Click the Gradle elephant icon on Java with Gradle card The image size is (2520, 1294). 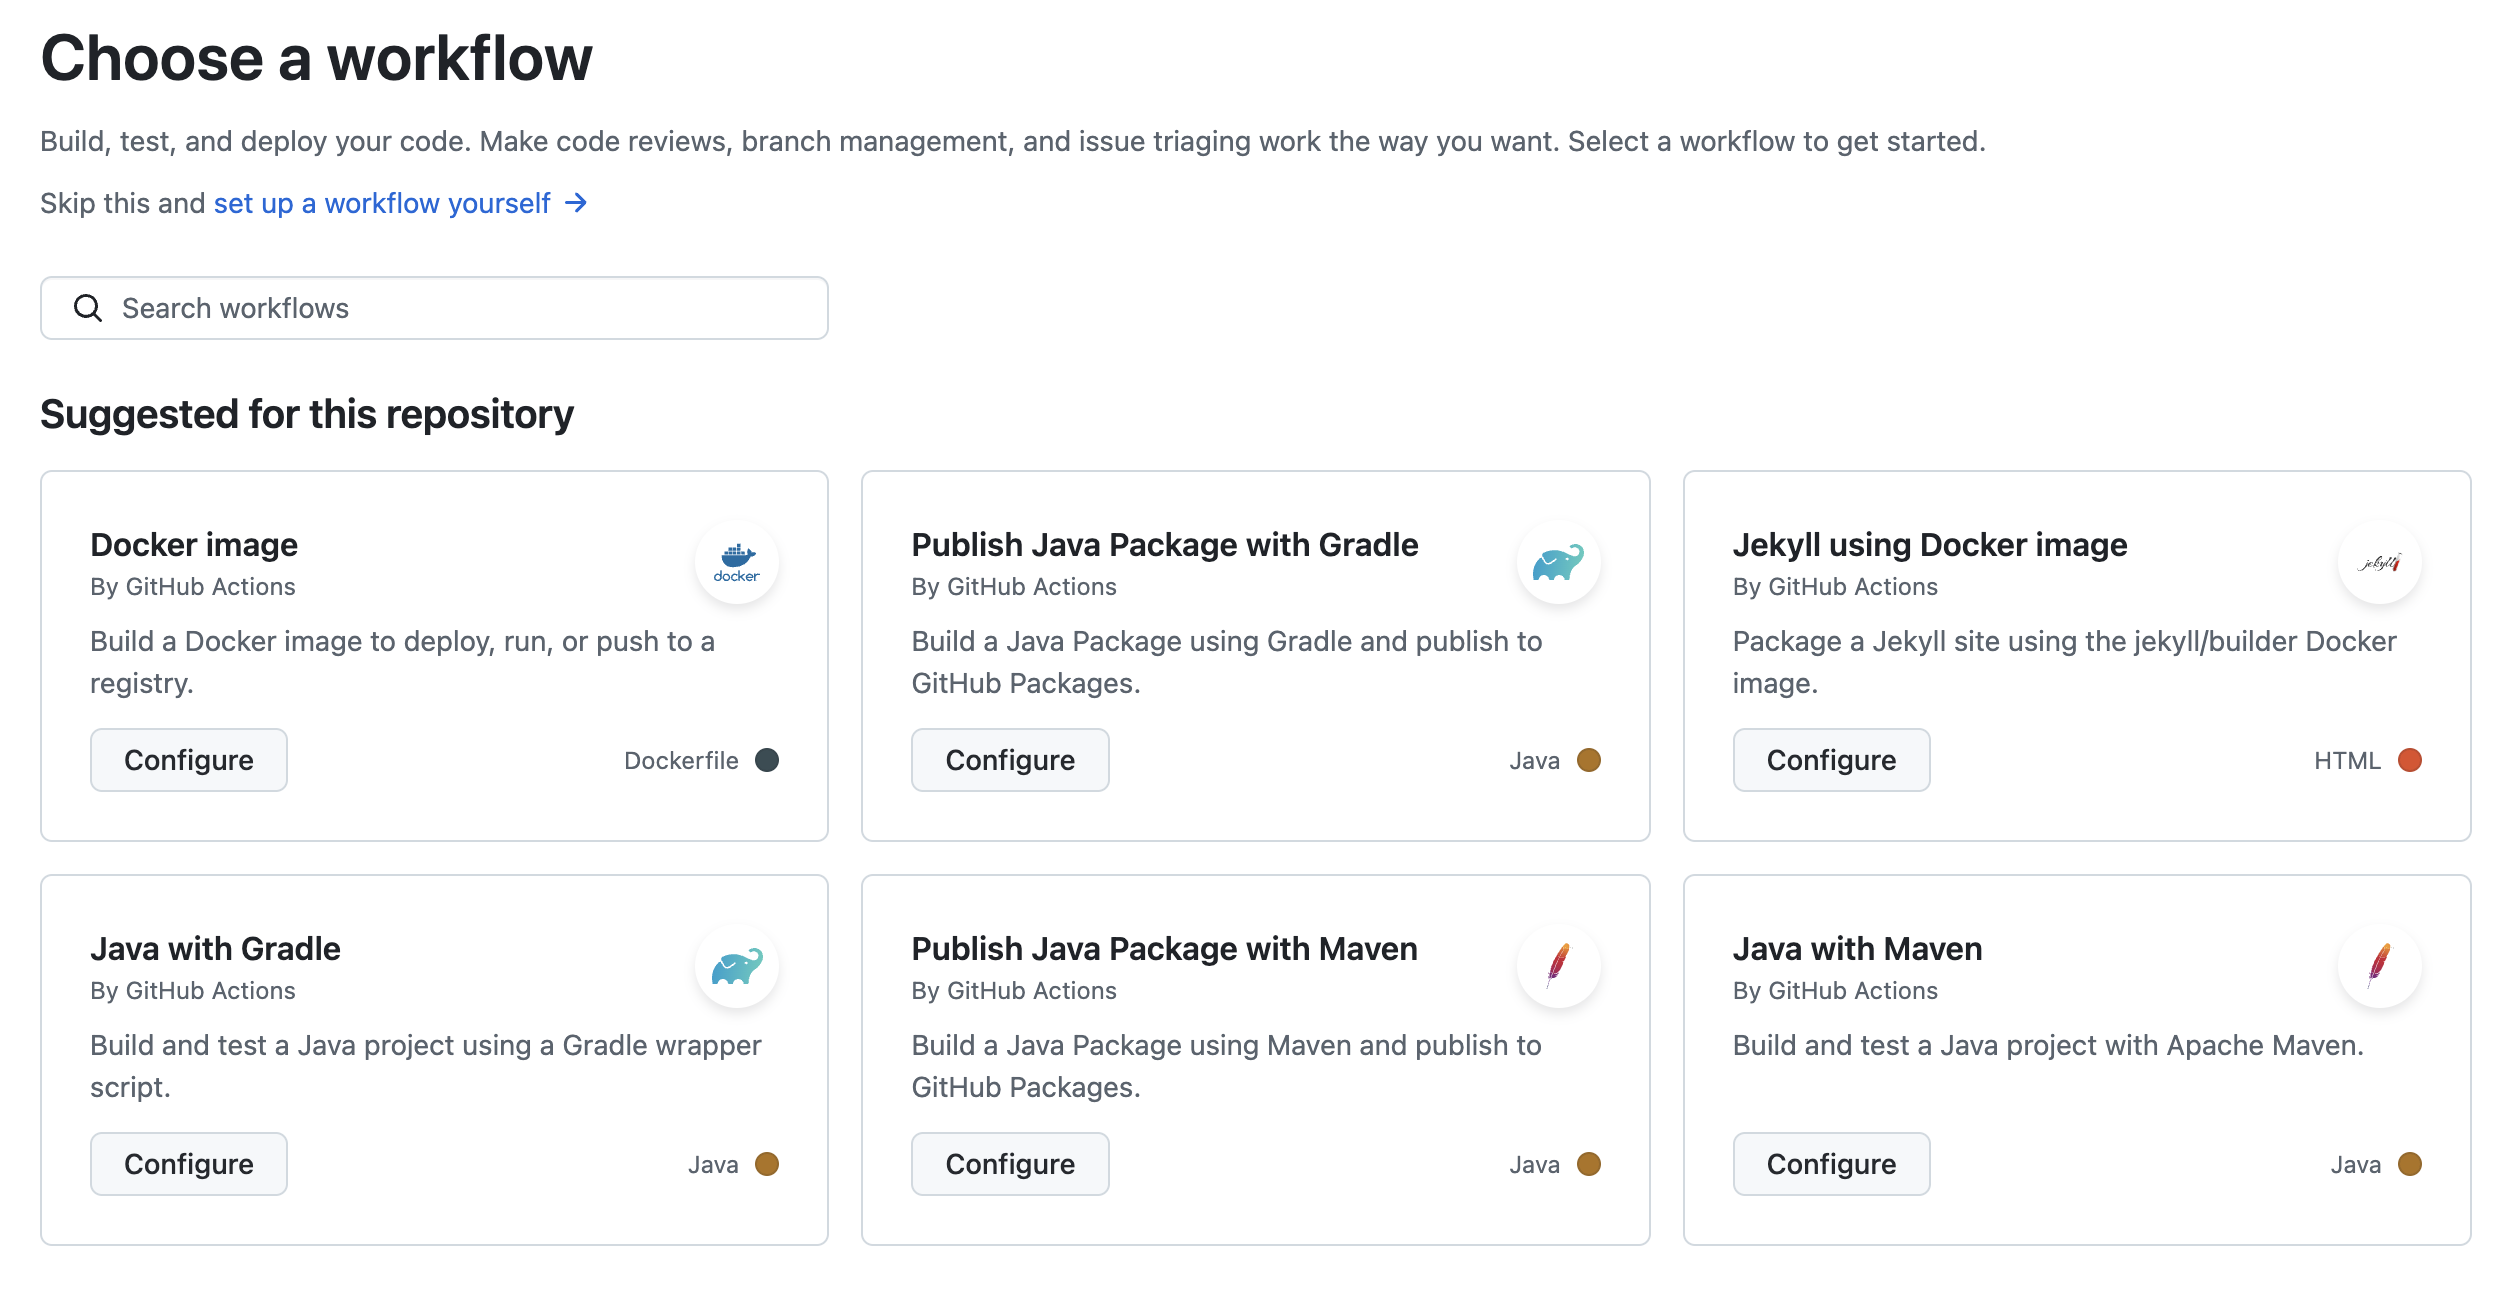(x=737, y=966)
